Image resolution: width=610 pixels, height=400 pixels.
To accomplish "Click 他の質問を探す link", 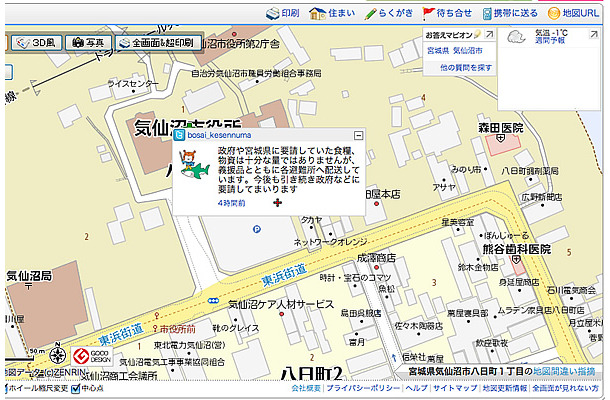I will pyautogui.click(x=466, y=68).
